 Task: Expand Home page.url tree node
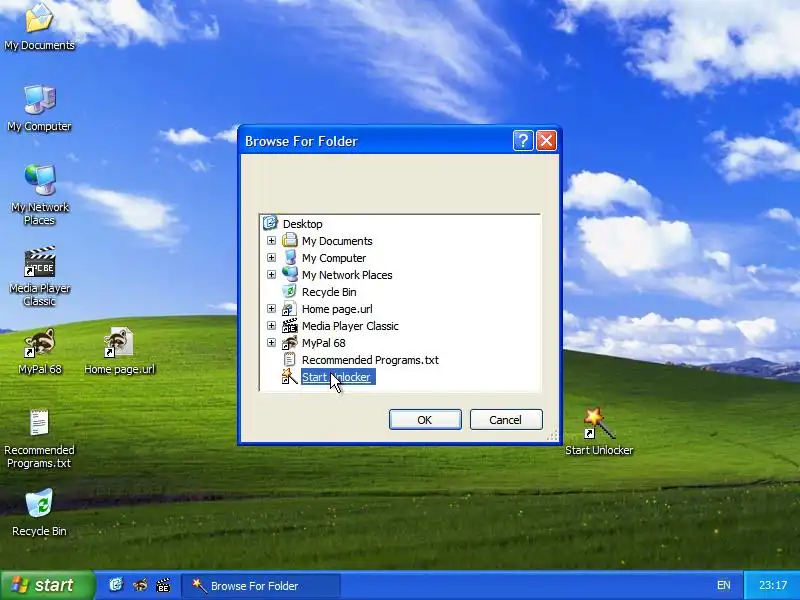point(271,308)
